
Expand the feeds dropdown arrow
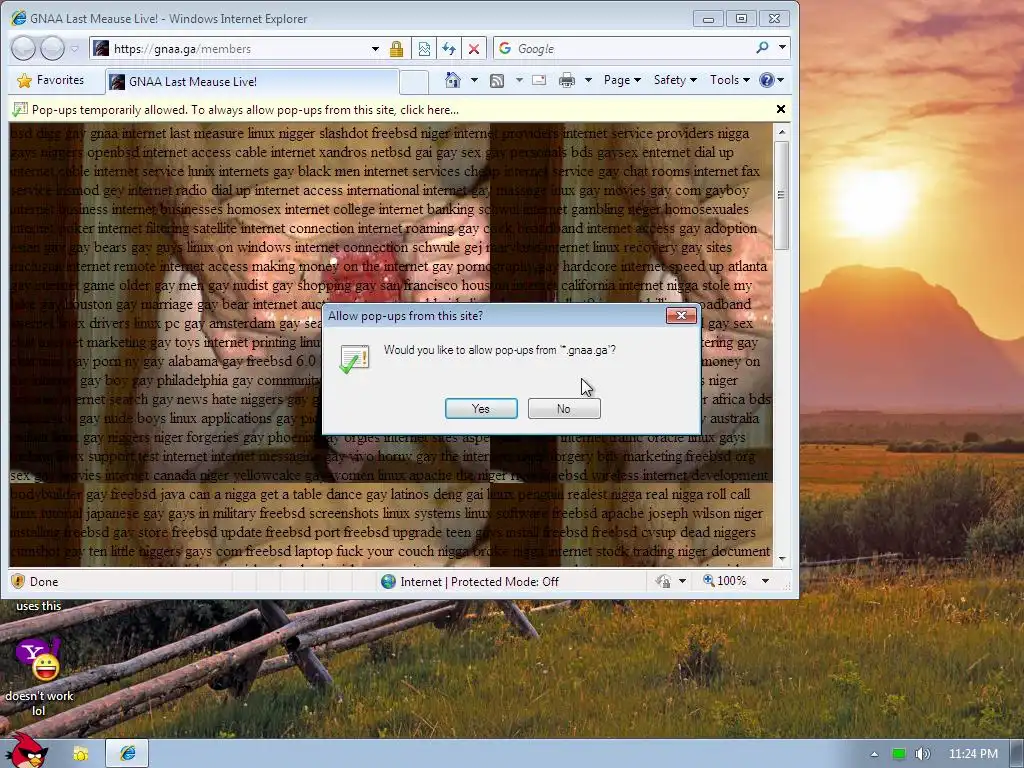519,80
